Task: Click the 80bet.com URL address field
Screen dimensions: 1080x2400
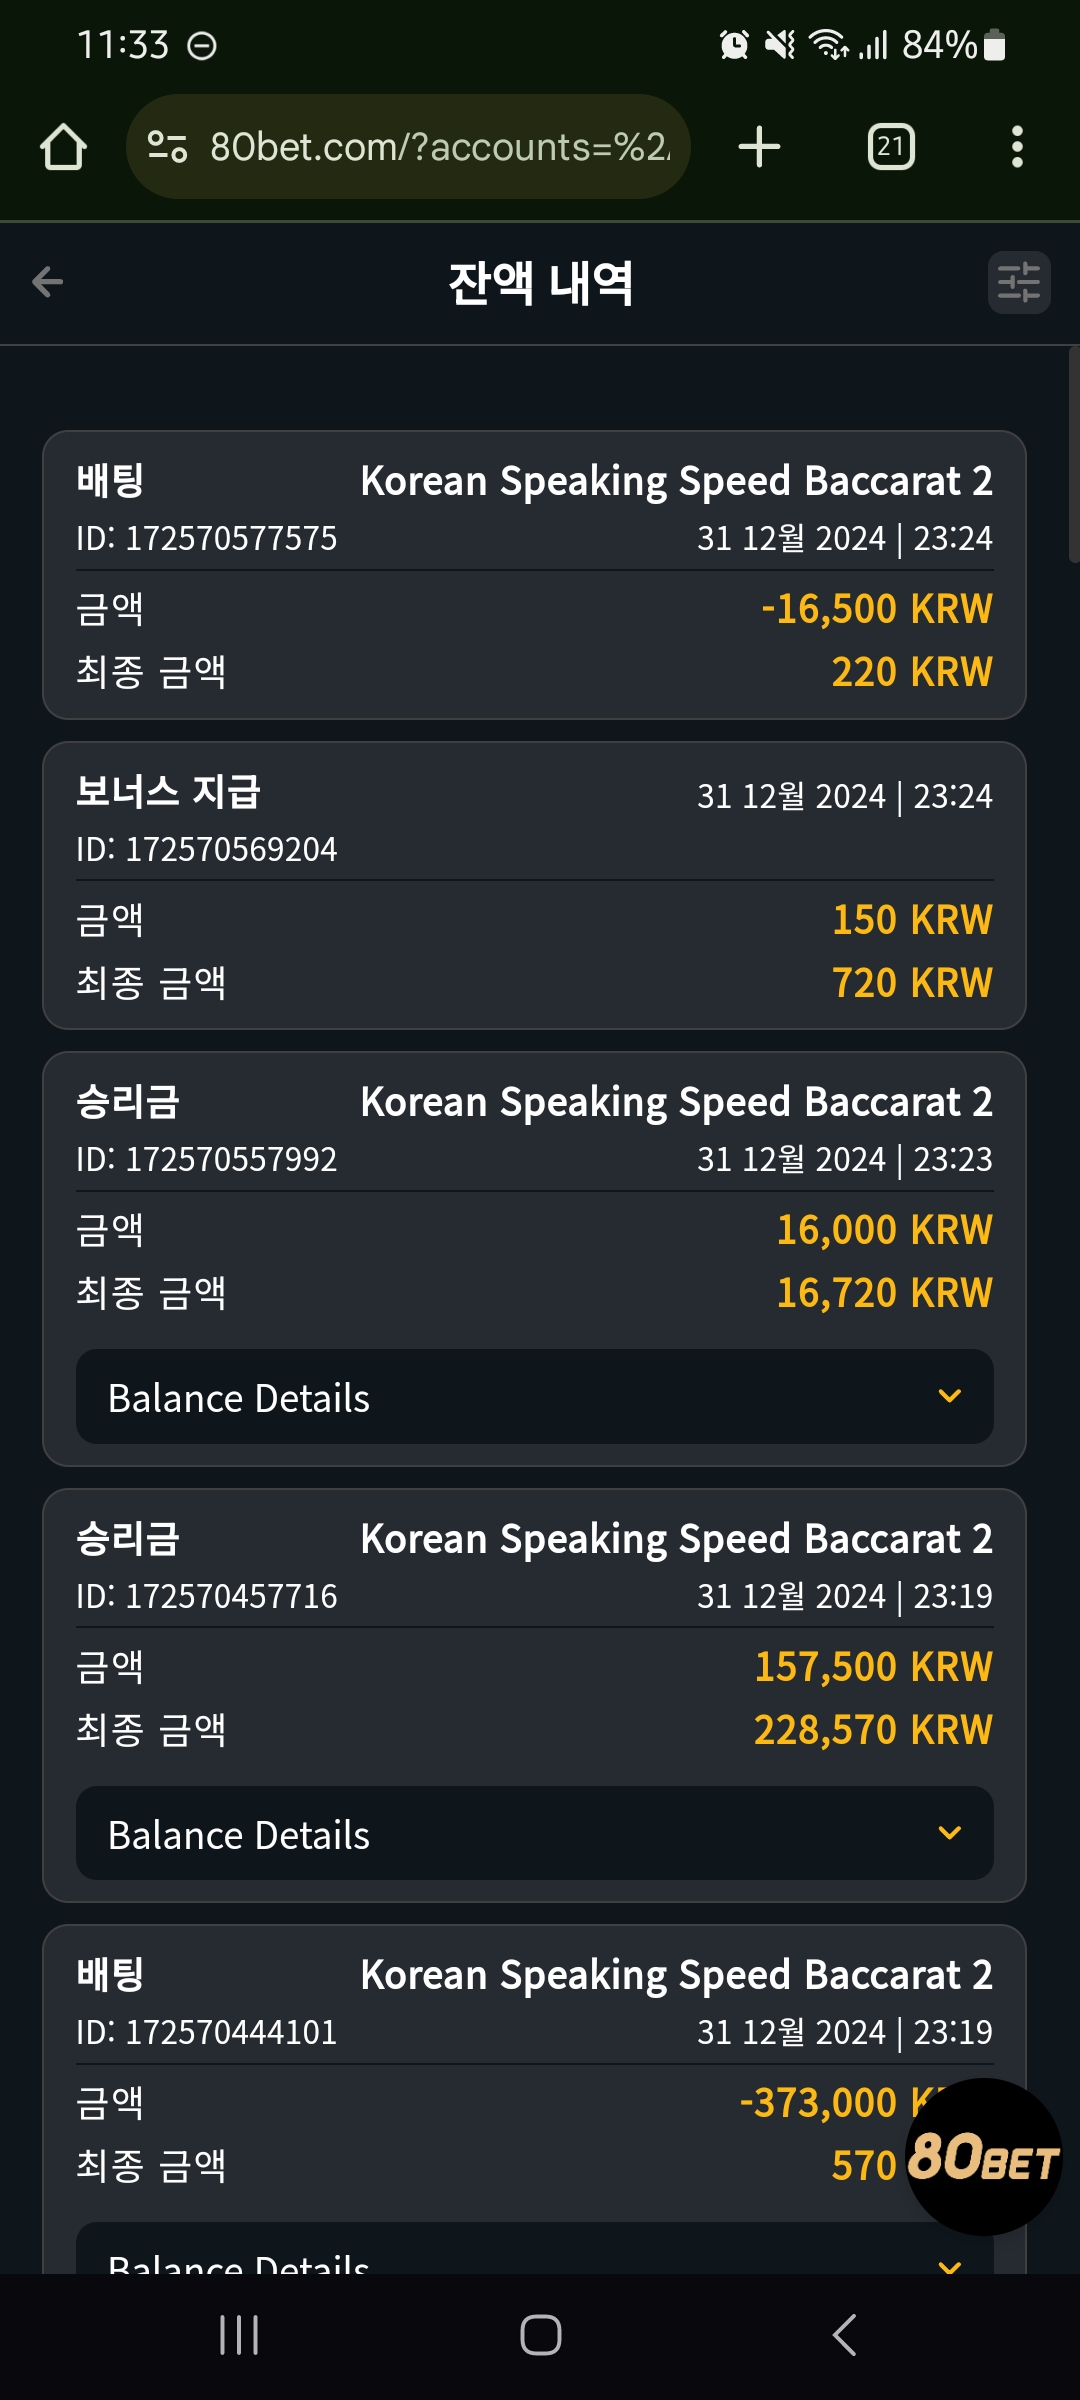Action: 408,147
